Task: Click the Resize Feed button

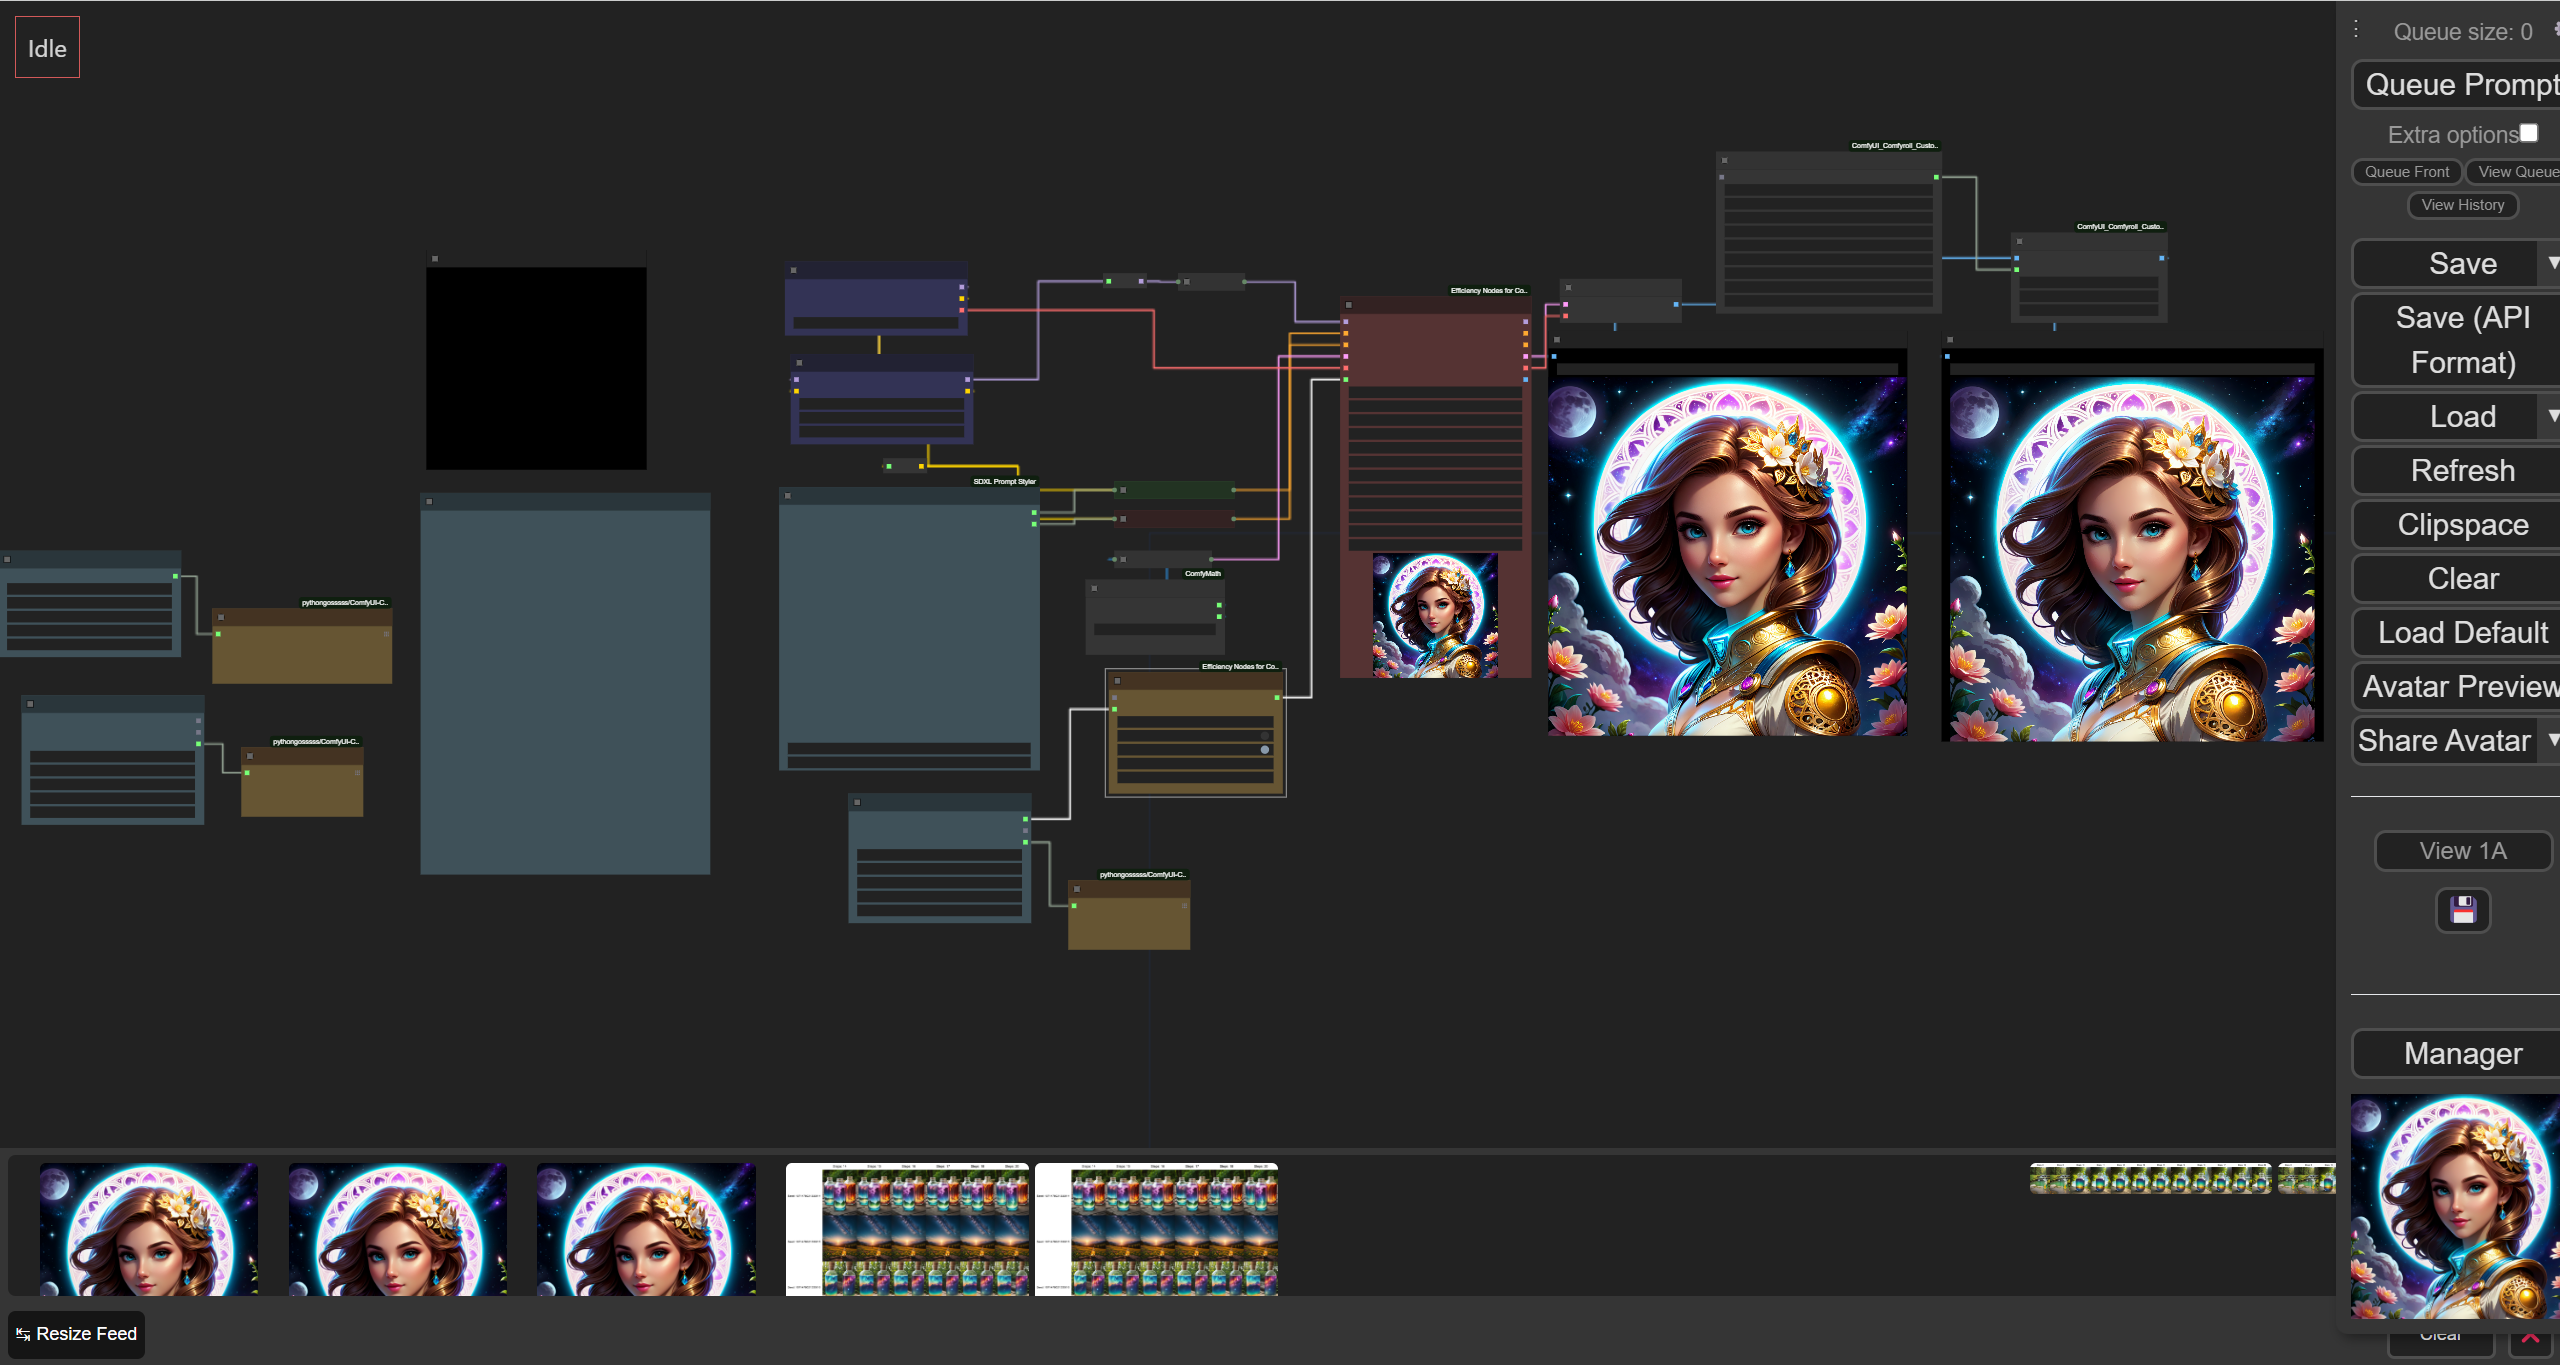Action: (x=77, y=1334)
